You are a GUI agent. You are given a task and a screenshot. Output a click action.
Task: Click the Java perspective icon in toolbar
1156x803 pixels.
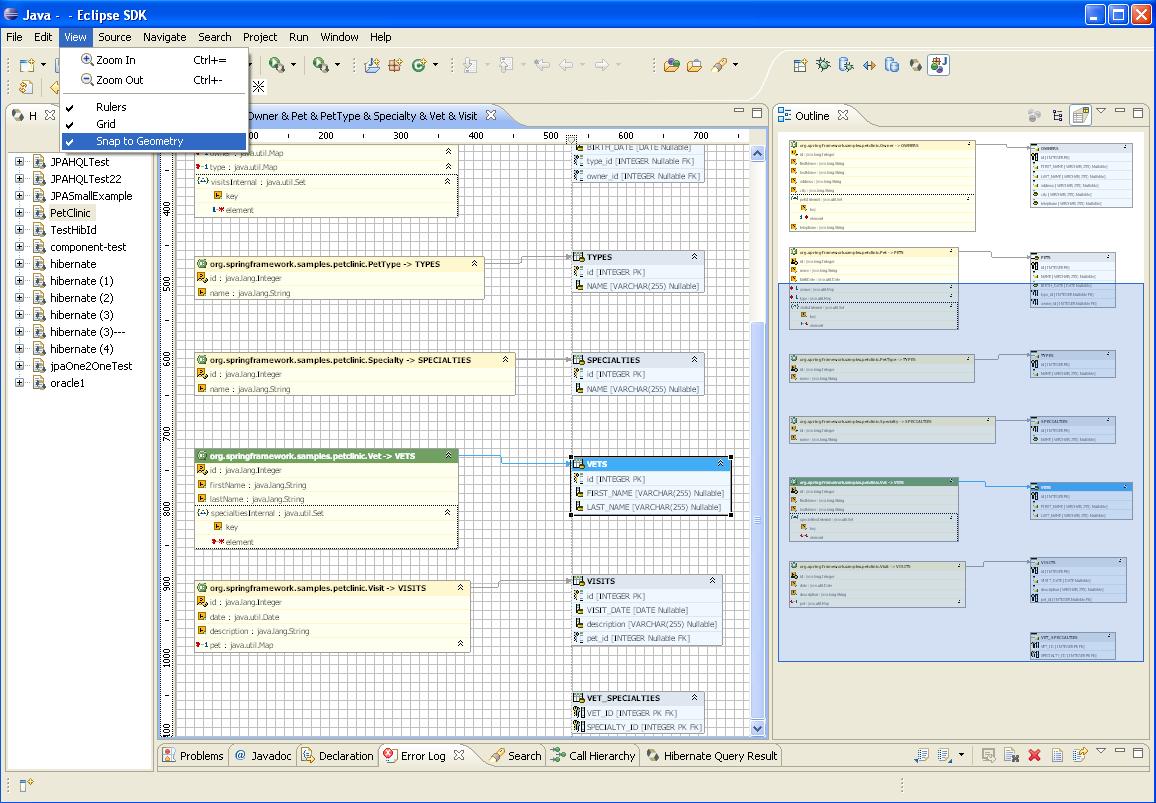(938, 65)
